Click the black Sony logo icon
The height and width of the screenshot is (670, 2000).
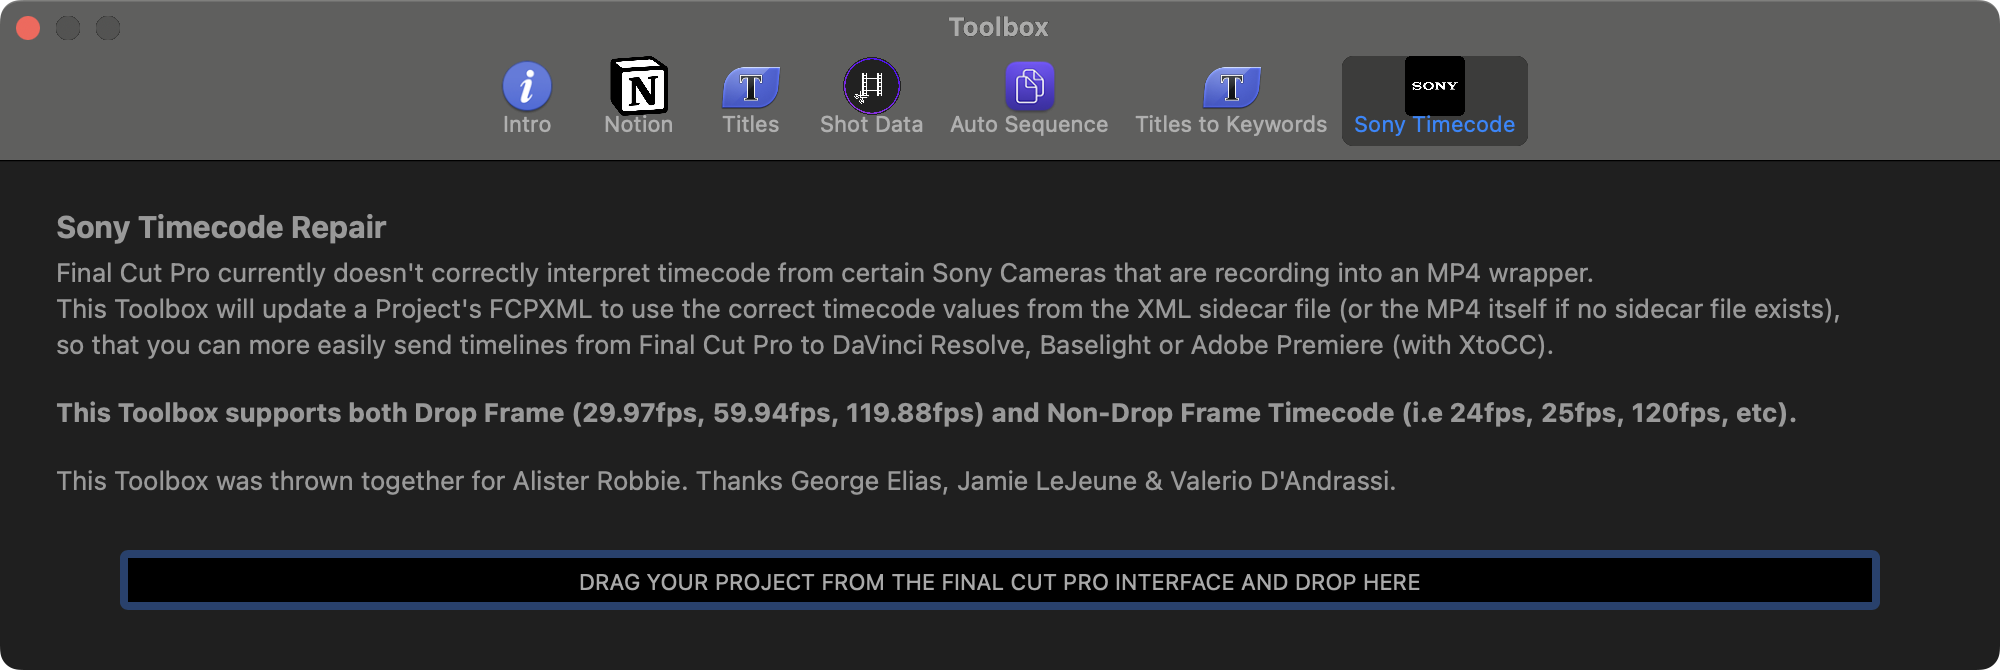click(x=1434, y=86)
